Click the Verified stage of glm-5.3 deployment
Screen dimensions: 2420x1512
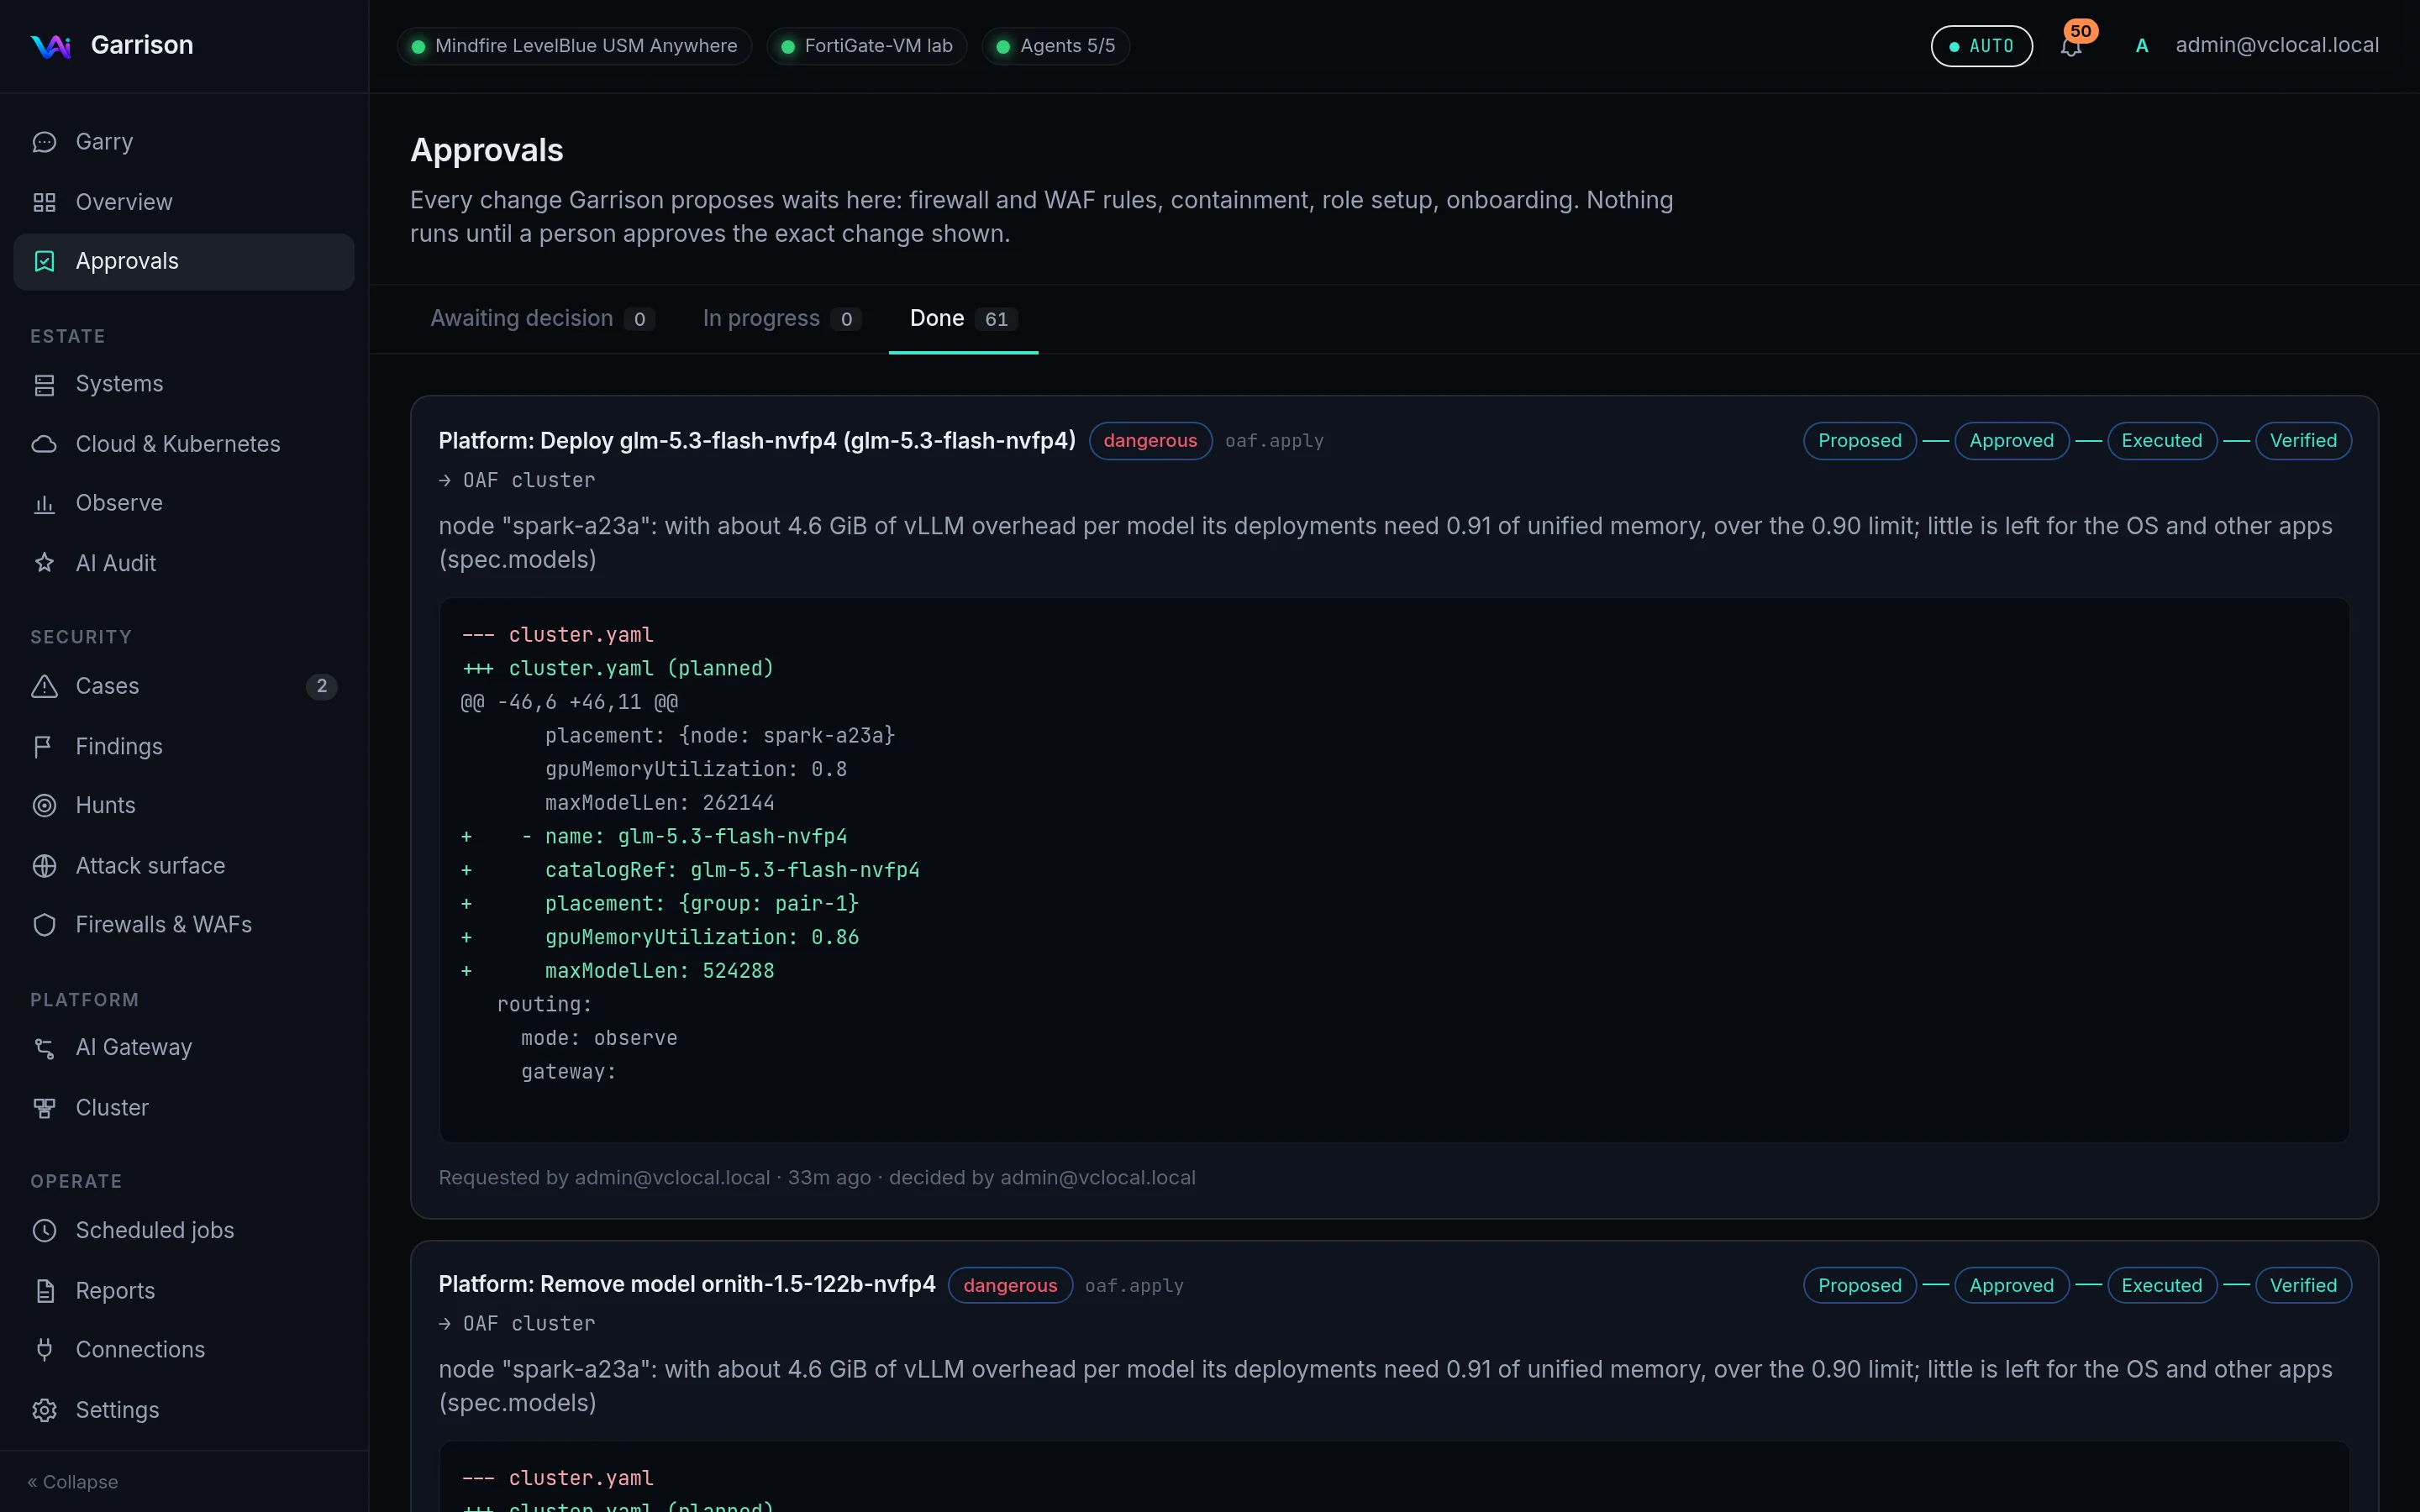[x=2303, y=441]
